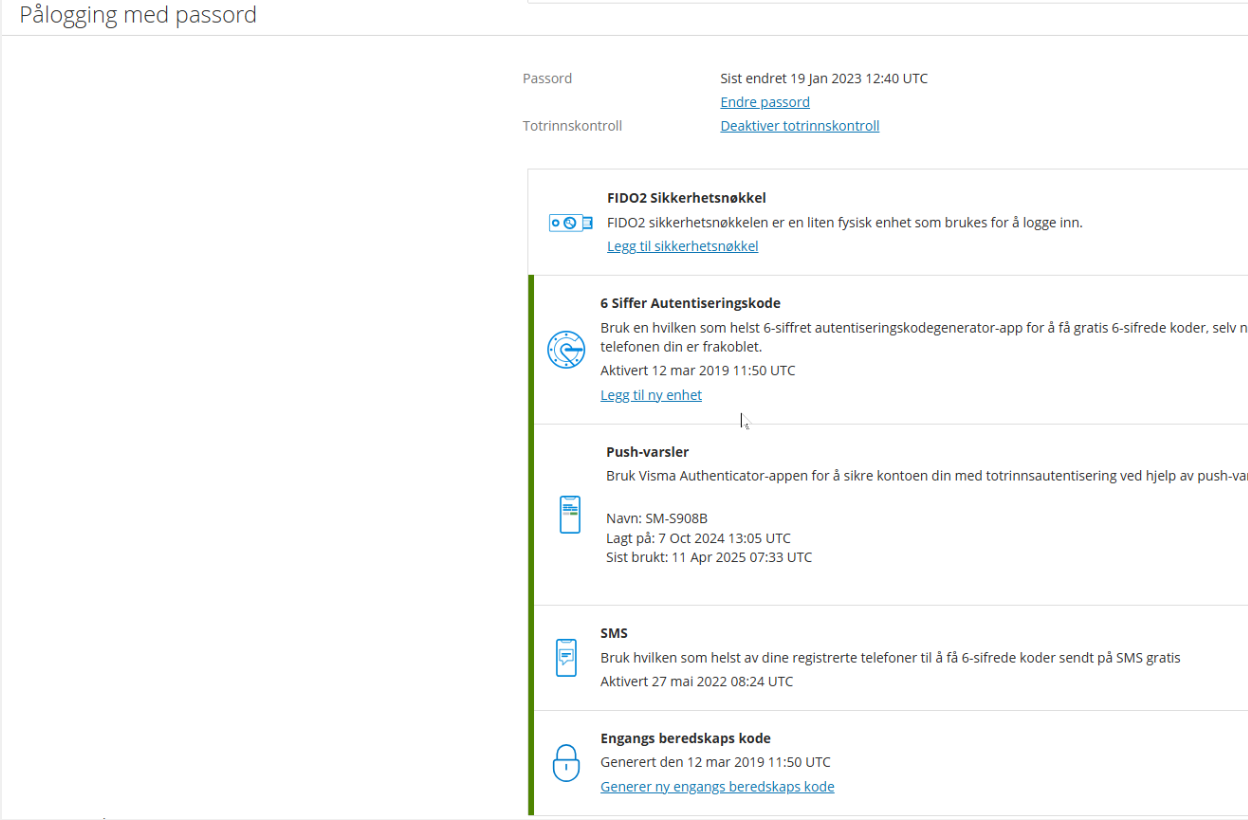Click the SMS message phone icon
Viewport: 1248px width, 820px height.
tap(566, 657)
